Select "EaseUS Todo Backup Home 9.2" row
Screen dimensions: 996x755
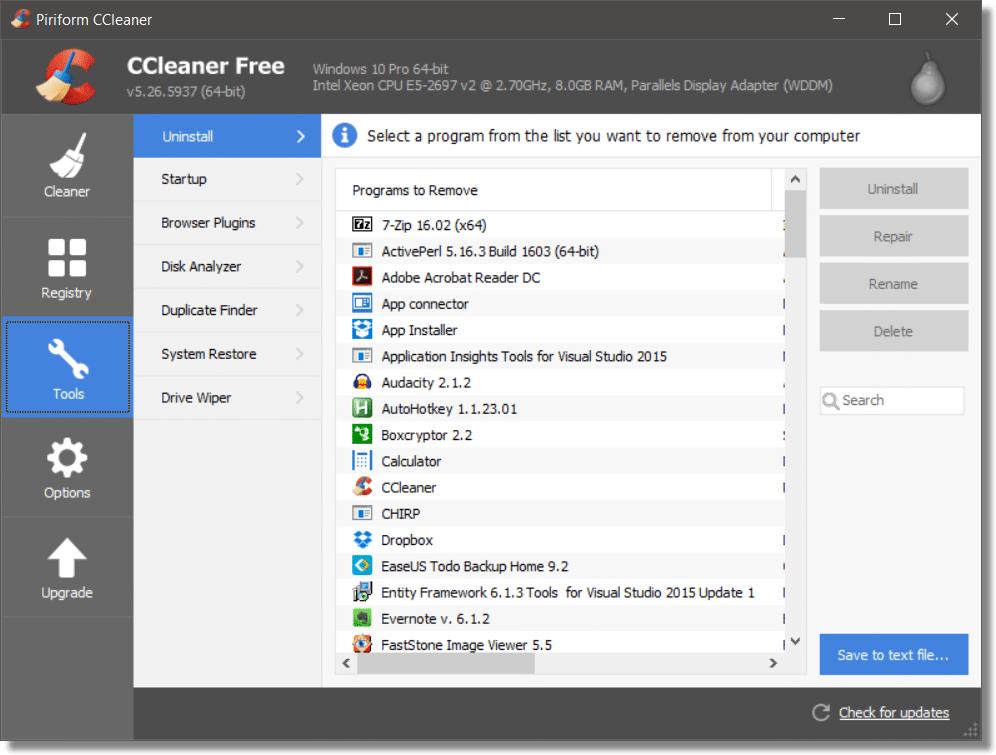tap(560, 566)
